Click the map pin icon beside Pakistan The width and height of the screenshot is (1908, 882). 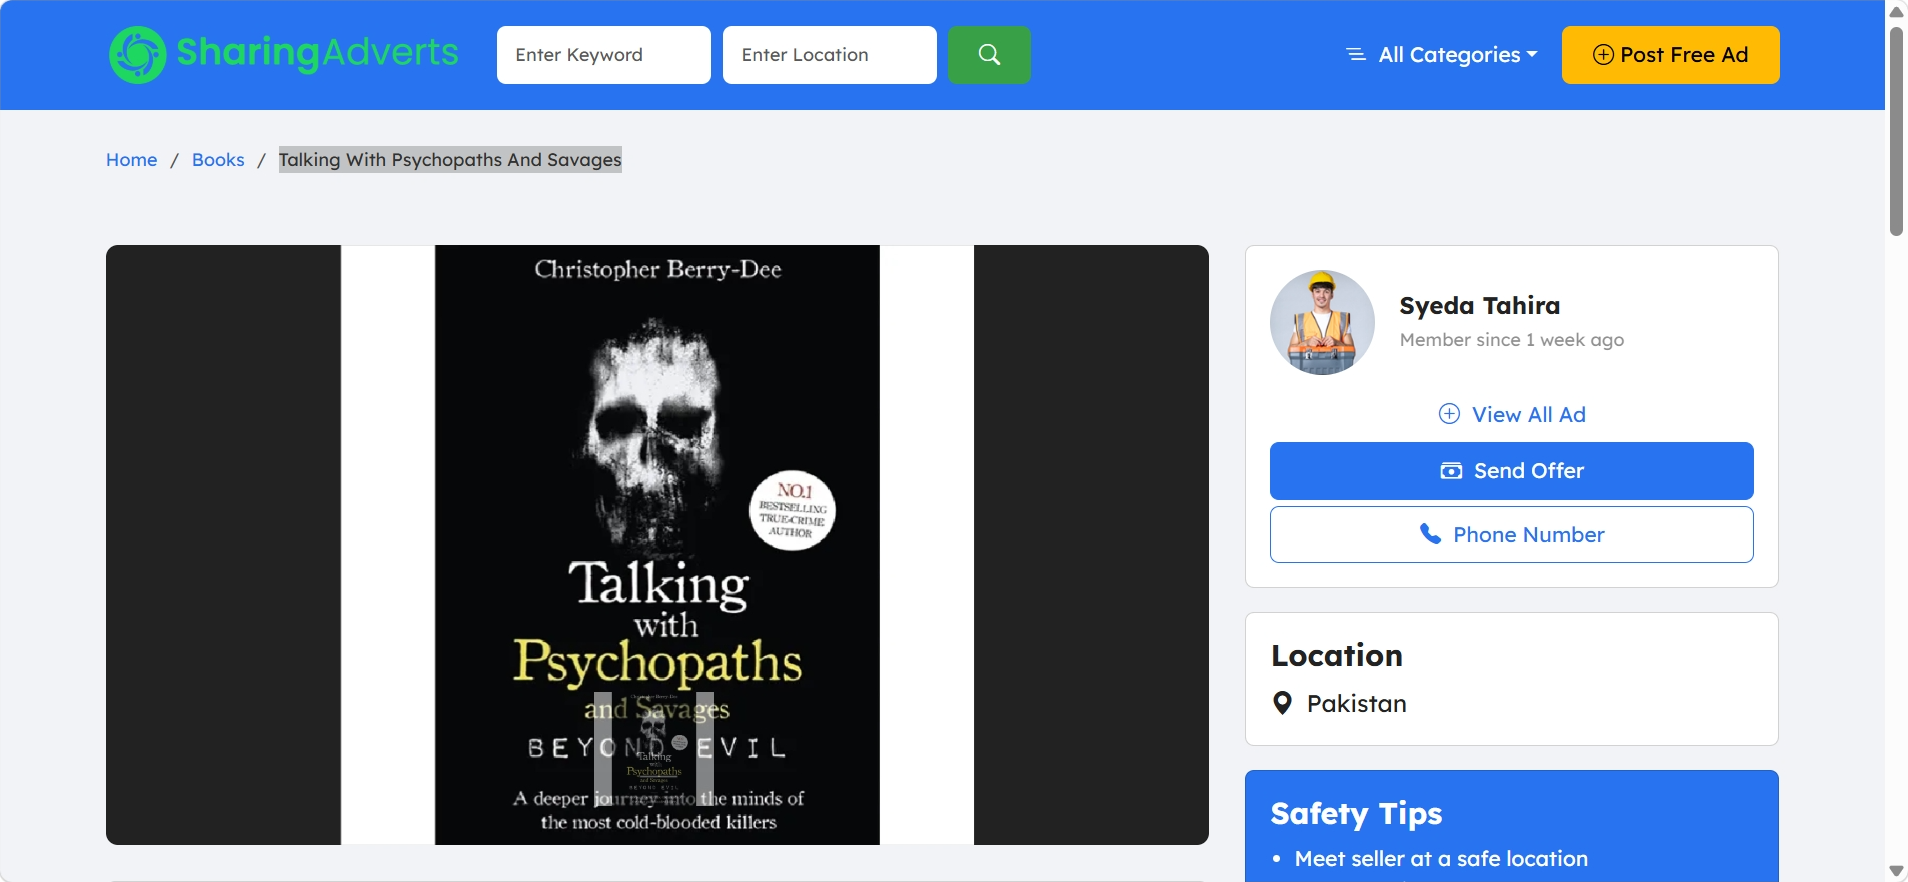pyautogui.click(x=1282, y=703)
